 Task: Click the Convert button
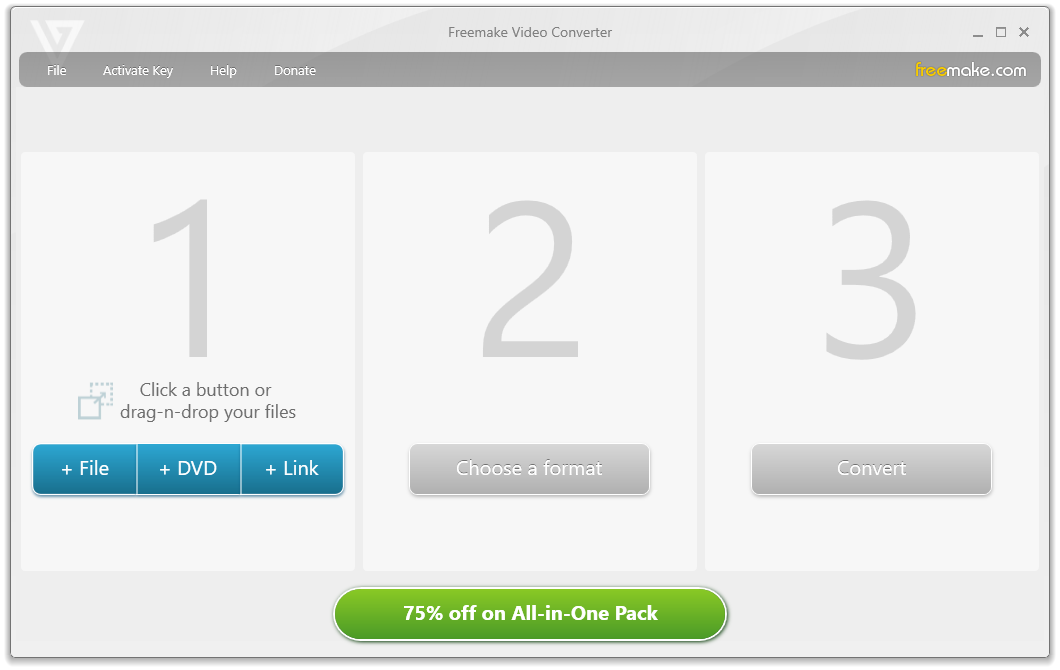pyautogui.click(x=871, y=469)
